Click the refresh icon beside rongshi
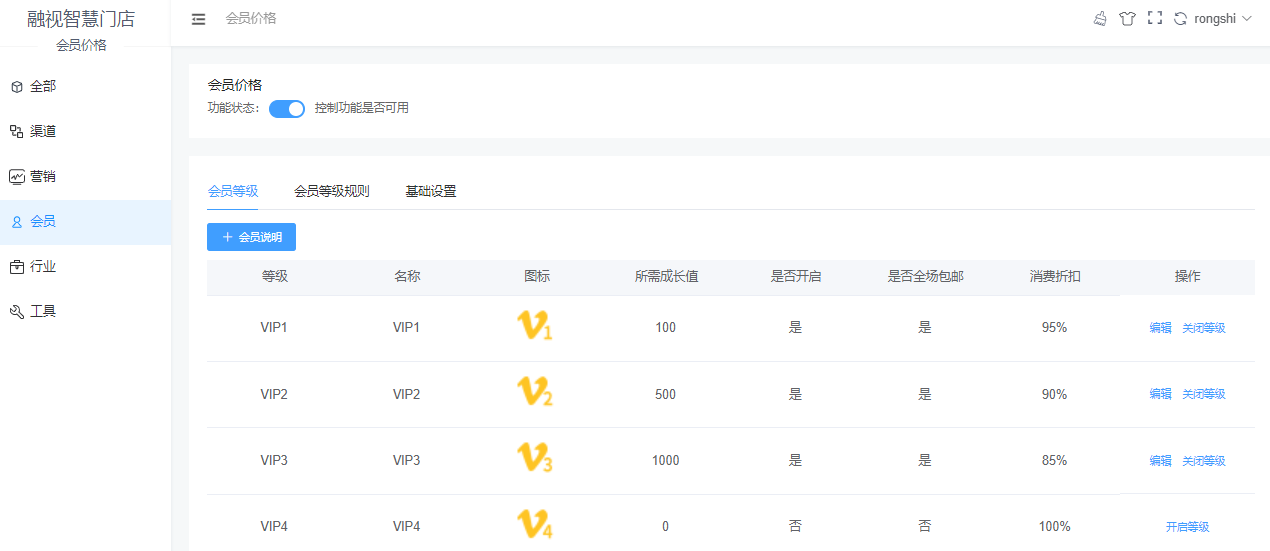 coord(1181,18)
